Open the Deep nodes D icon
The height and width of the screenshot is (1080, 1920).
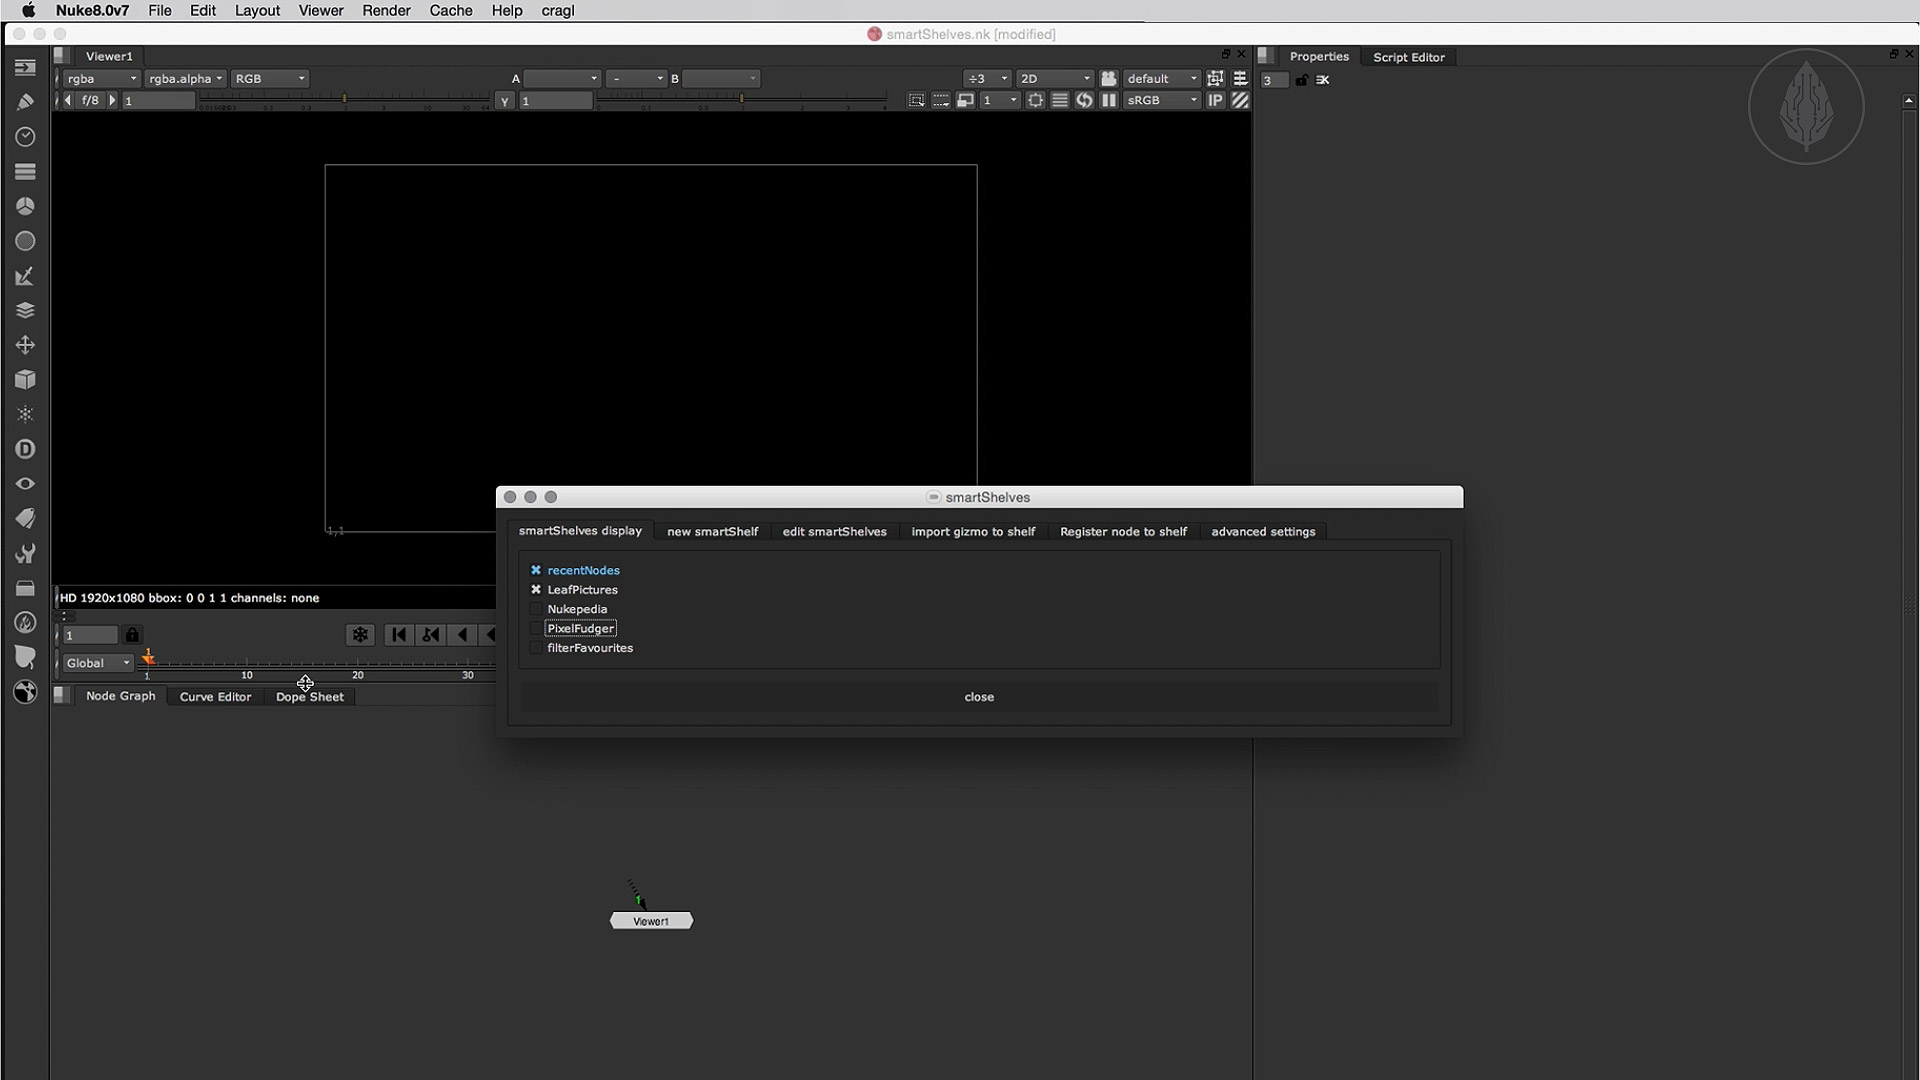[25, 449]
